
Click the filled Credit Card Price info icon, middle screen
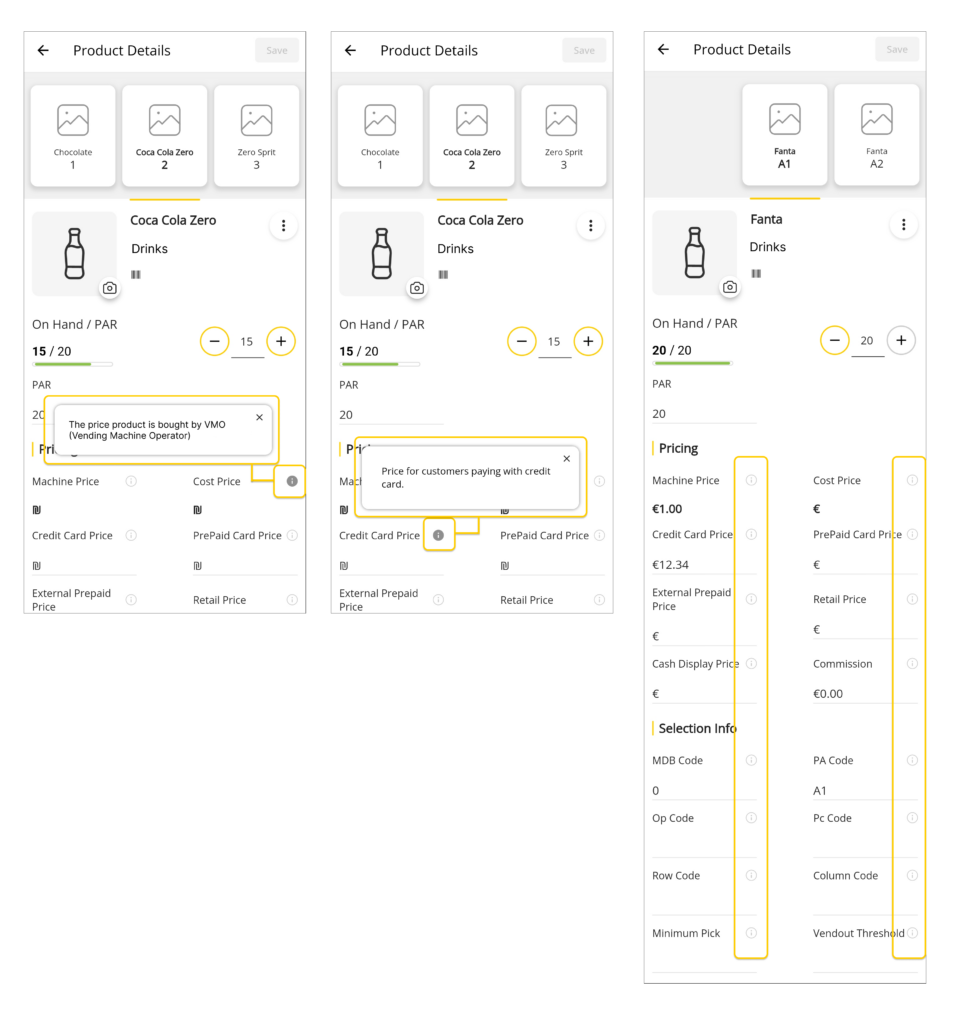(439, 536)
